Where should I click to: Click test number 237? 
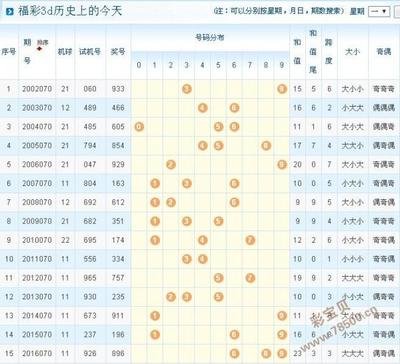pyautogui.click(x=90, y=334)
